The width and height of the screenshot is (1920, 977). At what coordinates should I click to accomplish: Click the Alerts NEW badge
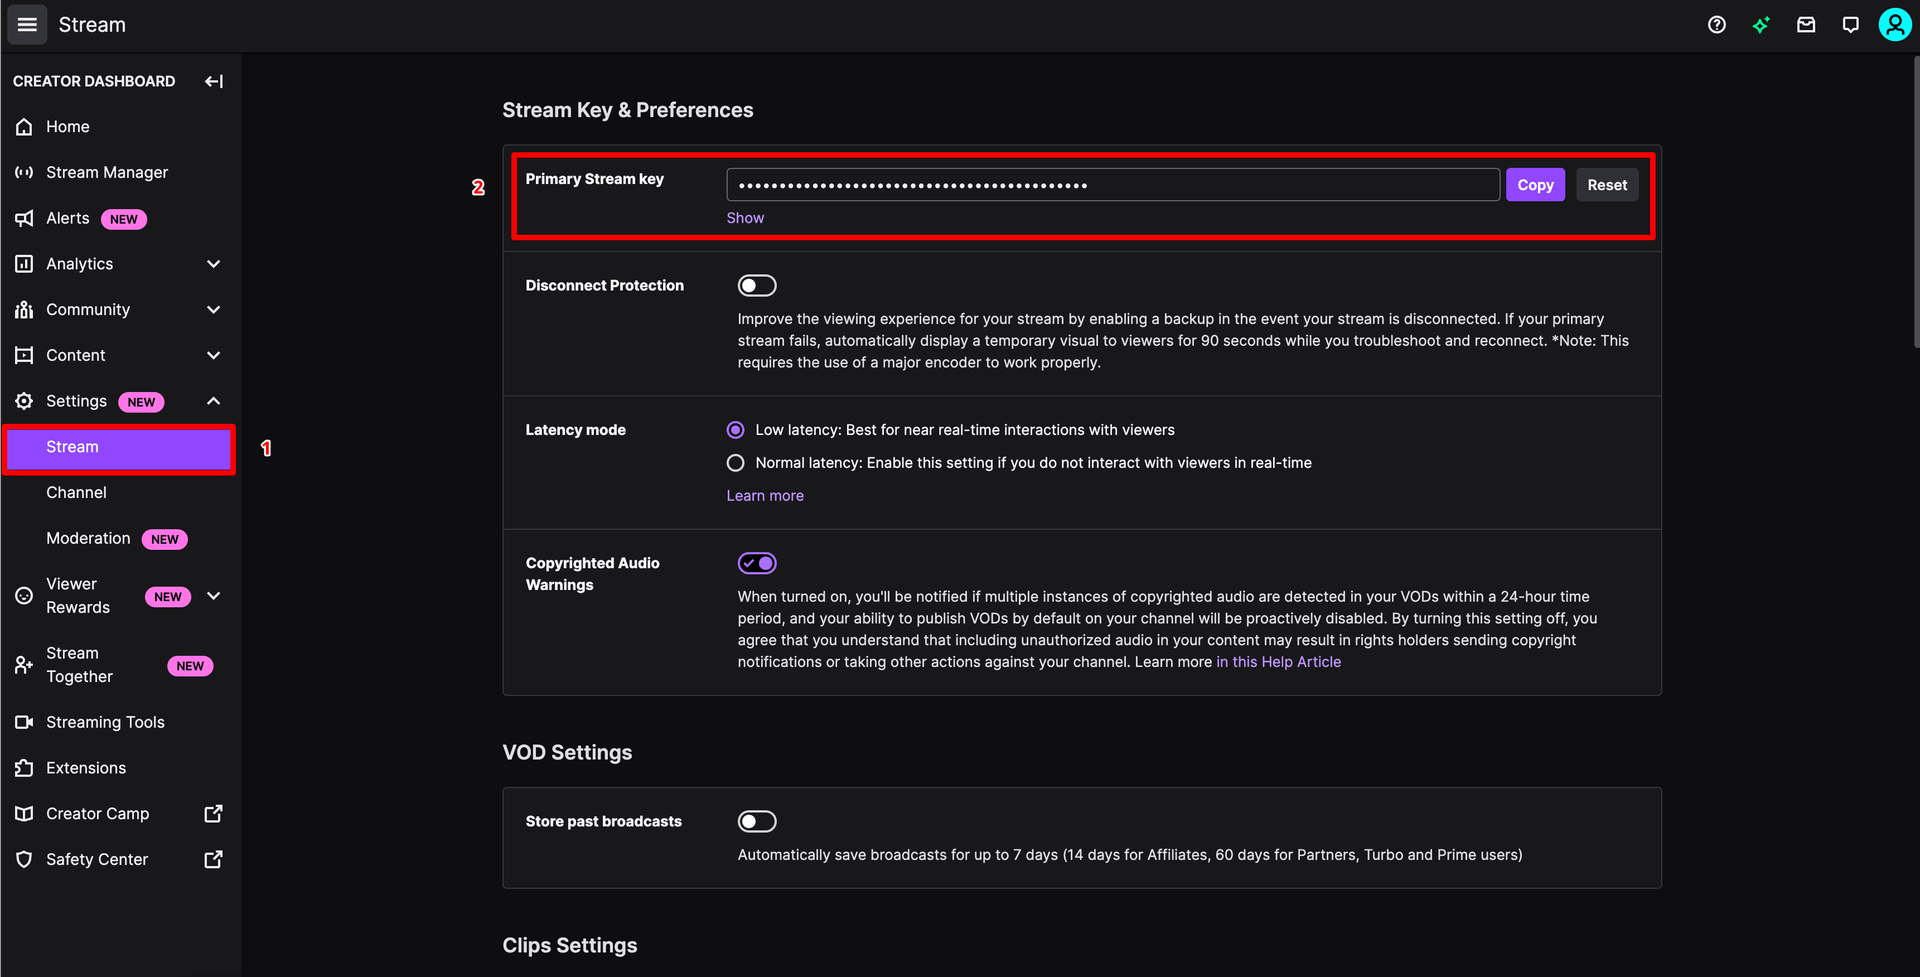pos(124,219)
